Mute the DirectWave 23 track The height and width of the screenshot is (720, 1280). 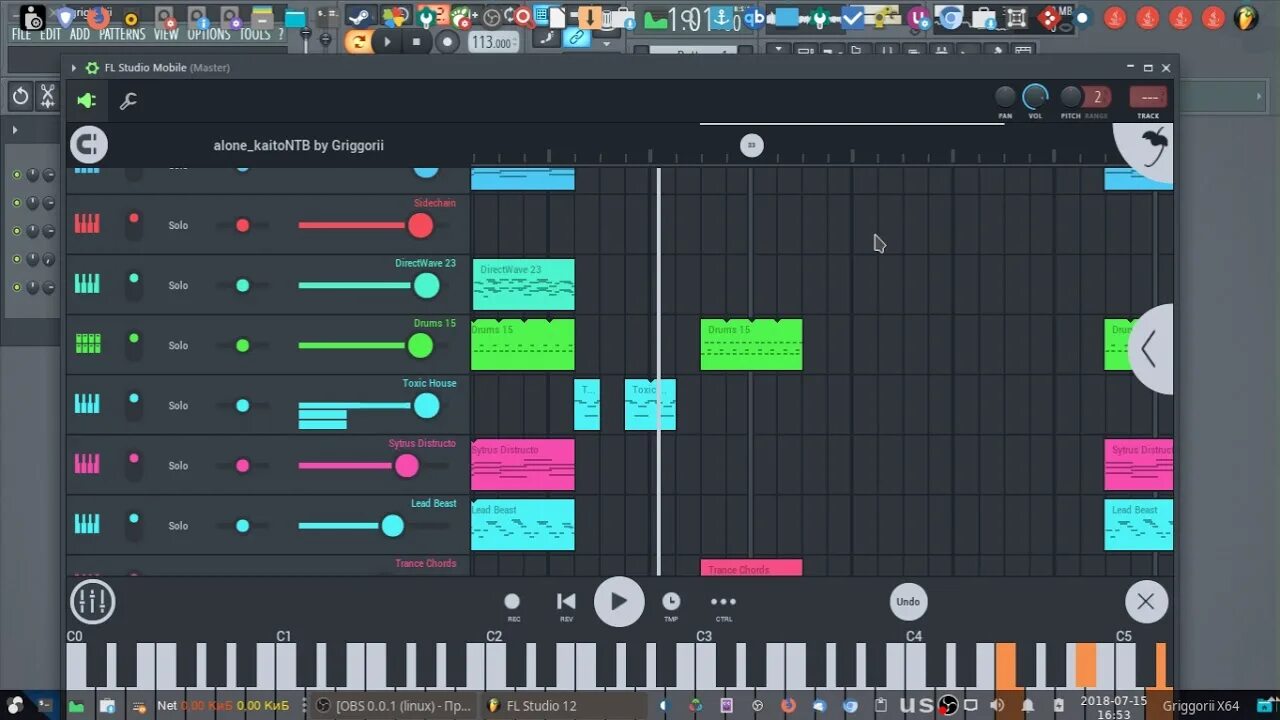[133, 285]
